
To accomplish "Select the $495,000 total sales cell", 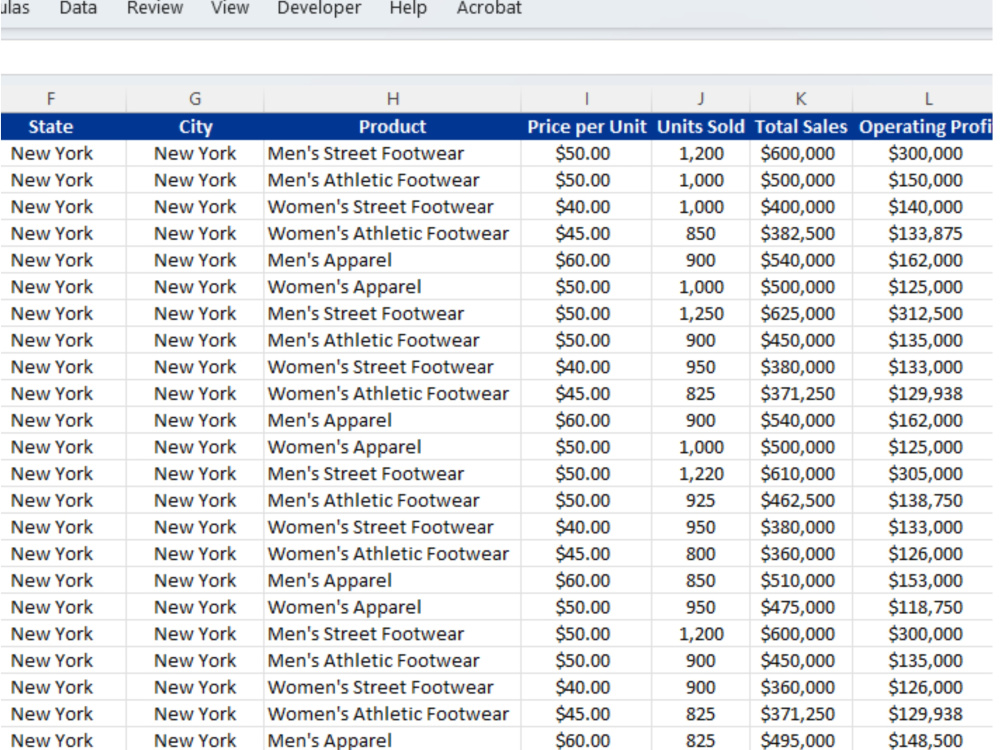I will point(801,740).
